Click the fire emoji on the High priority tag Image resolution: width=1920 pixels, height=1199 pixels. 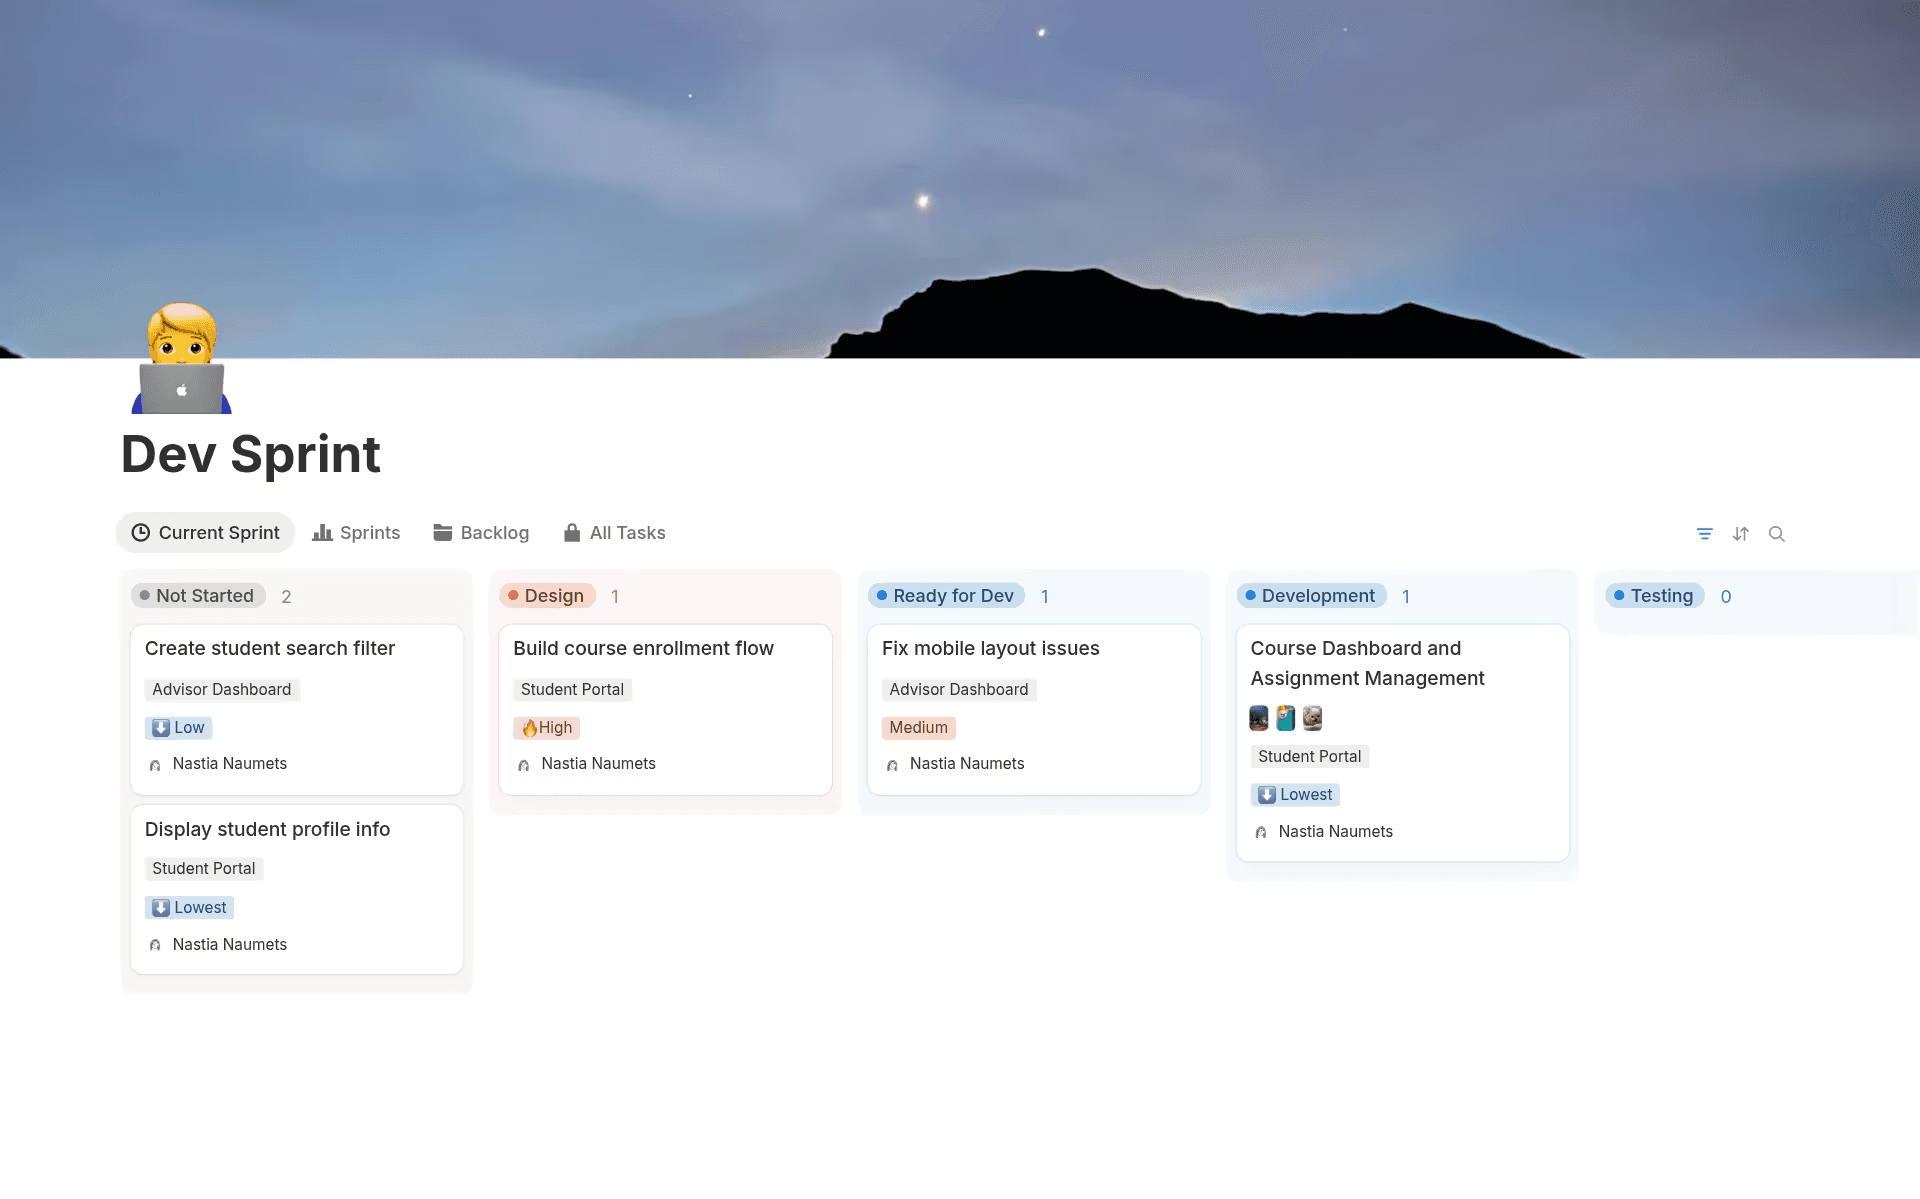pos(530,727)
